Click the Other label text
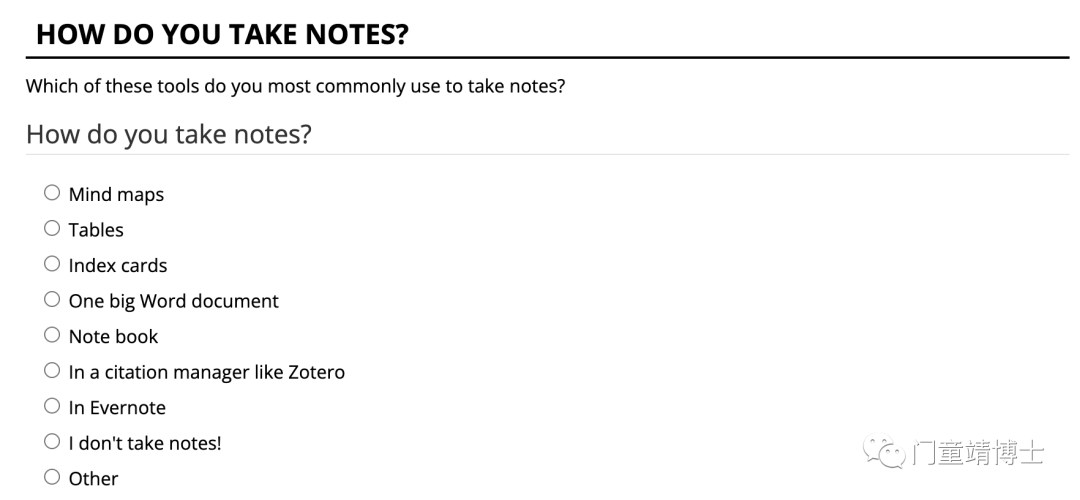 coord(93,479)
